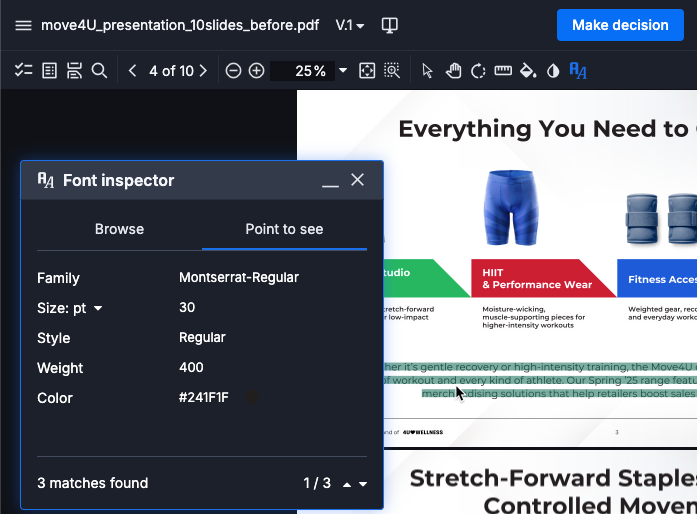Open the comments list panel icon
This screenshot has height=514, width=697.
point(74,71)
